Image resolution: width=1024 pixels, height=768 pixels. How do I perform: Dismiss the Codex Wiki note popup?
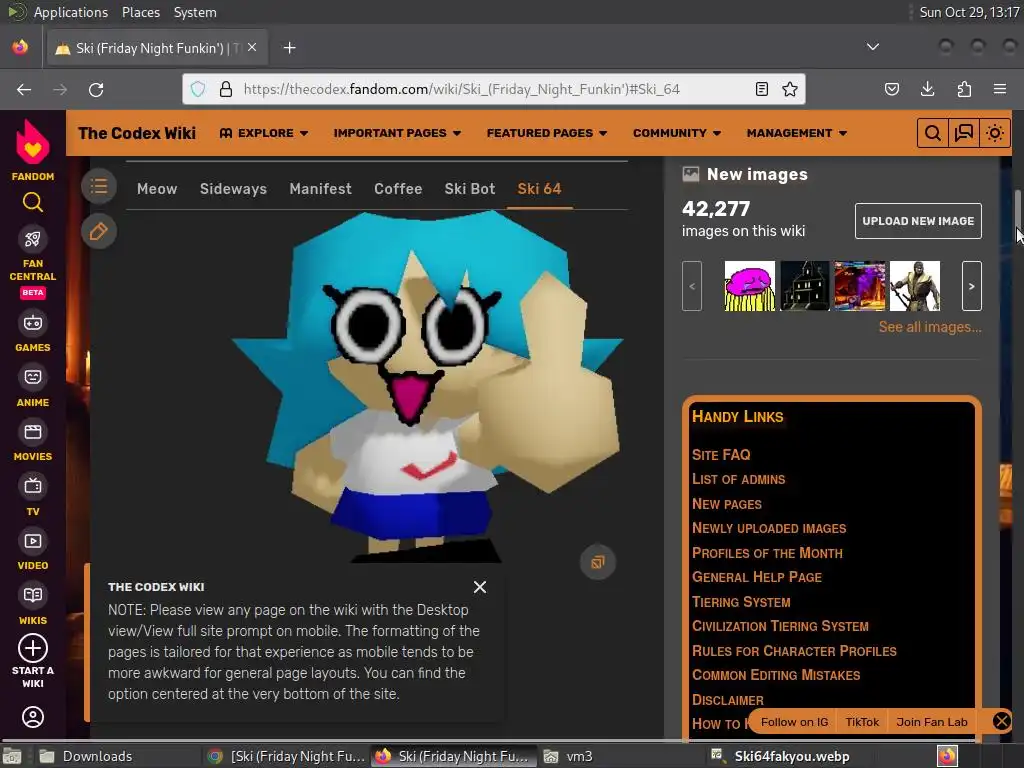(x=479, y=587)
